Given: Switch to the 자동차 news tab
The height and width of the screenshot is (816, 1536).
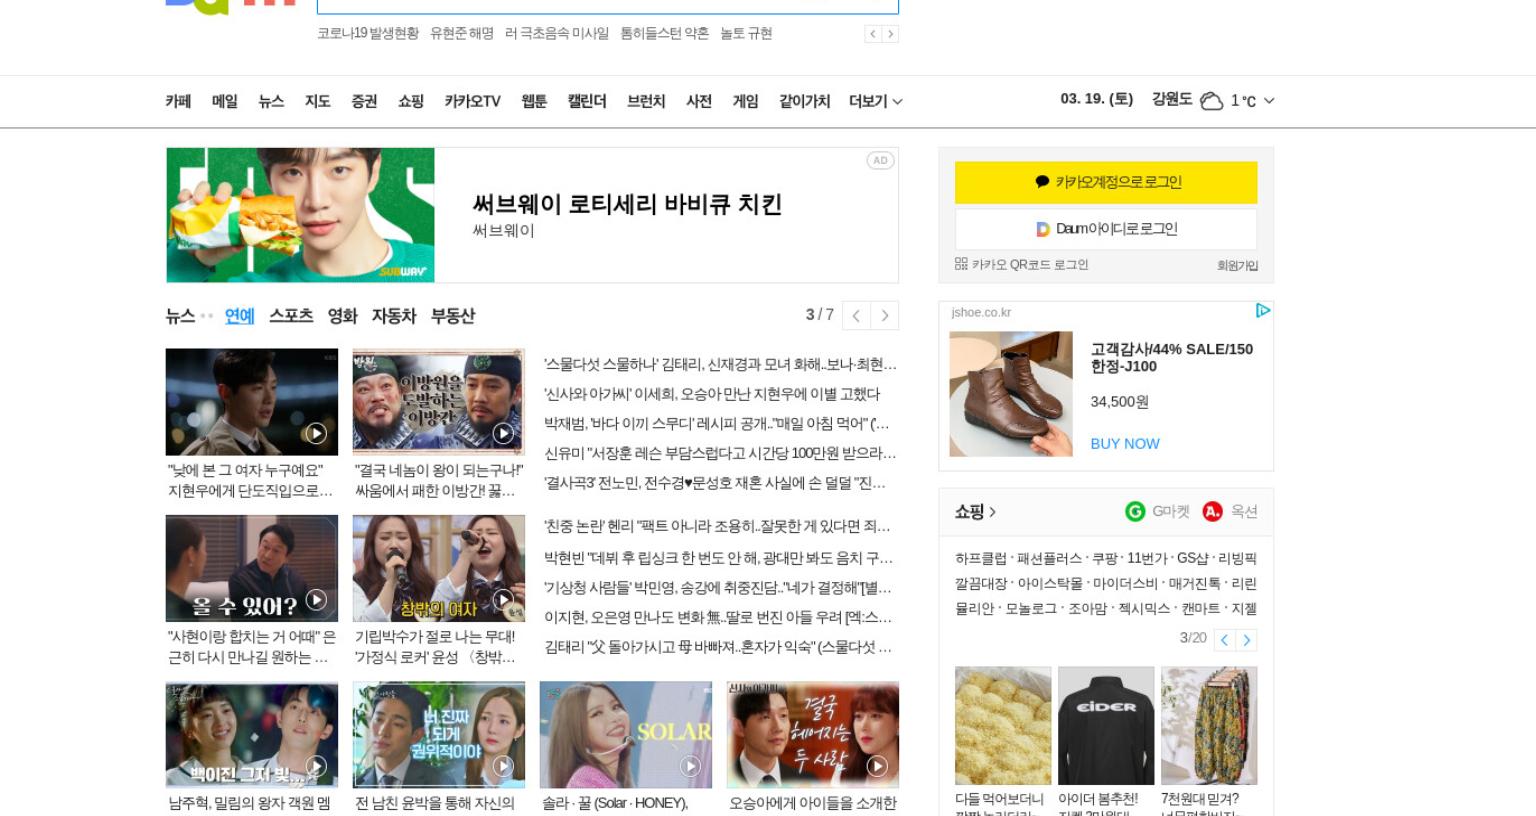Looking at the screenshot, I should (394, 316).
